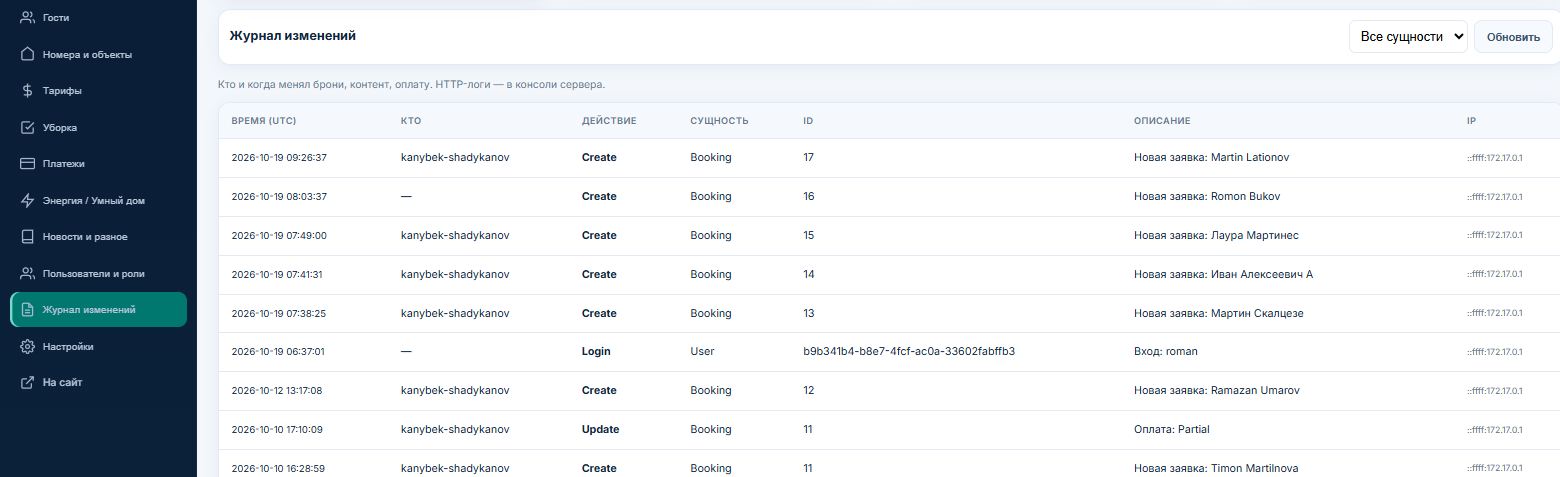The height and width of the screenshot is (477, 1560).
Task: Click the checkmark icon next to Уборка
Action: click(x=28, y=127)
